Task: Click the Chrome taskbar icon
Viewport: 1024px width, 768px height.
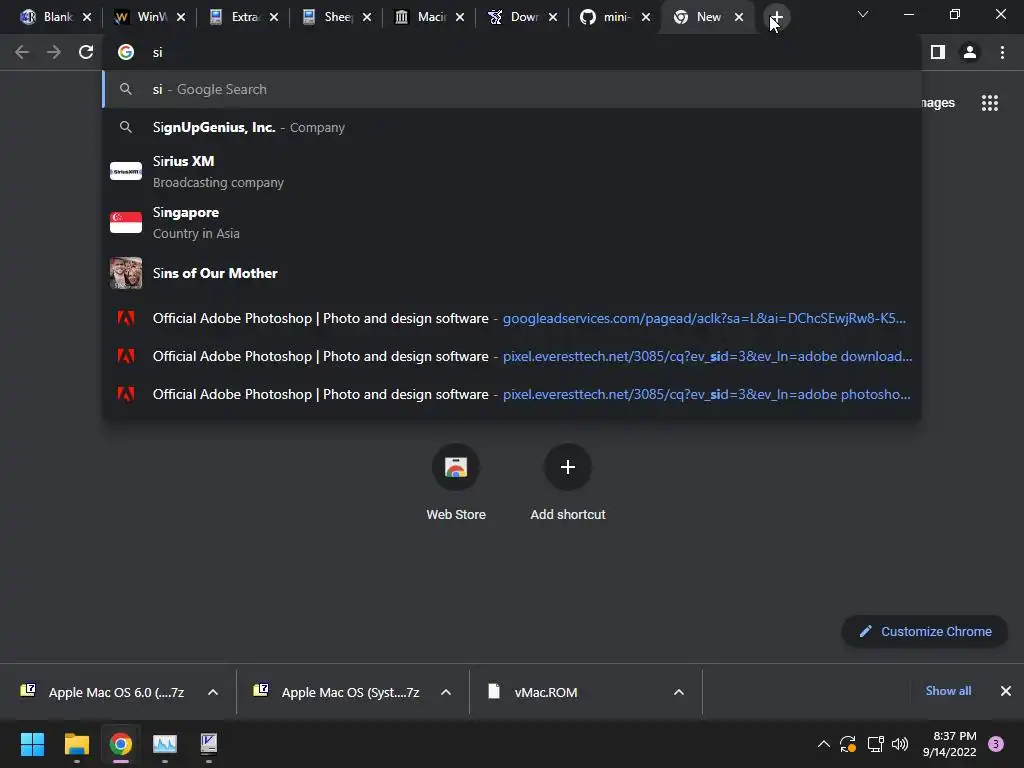Action: point(120,744)
